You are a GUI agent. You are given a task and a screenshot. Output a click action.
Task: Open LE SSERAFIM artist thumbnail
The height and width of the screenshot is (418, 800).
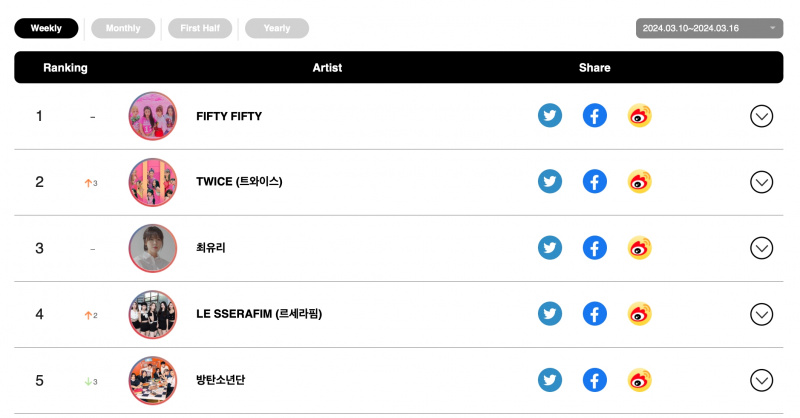(153, 314)
